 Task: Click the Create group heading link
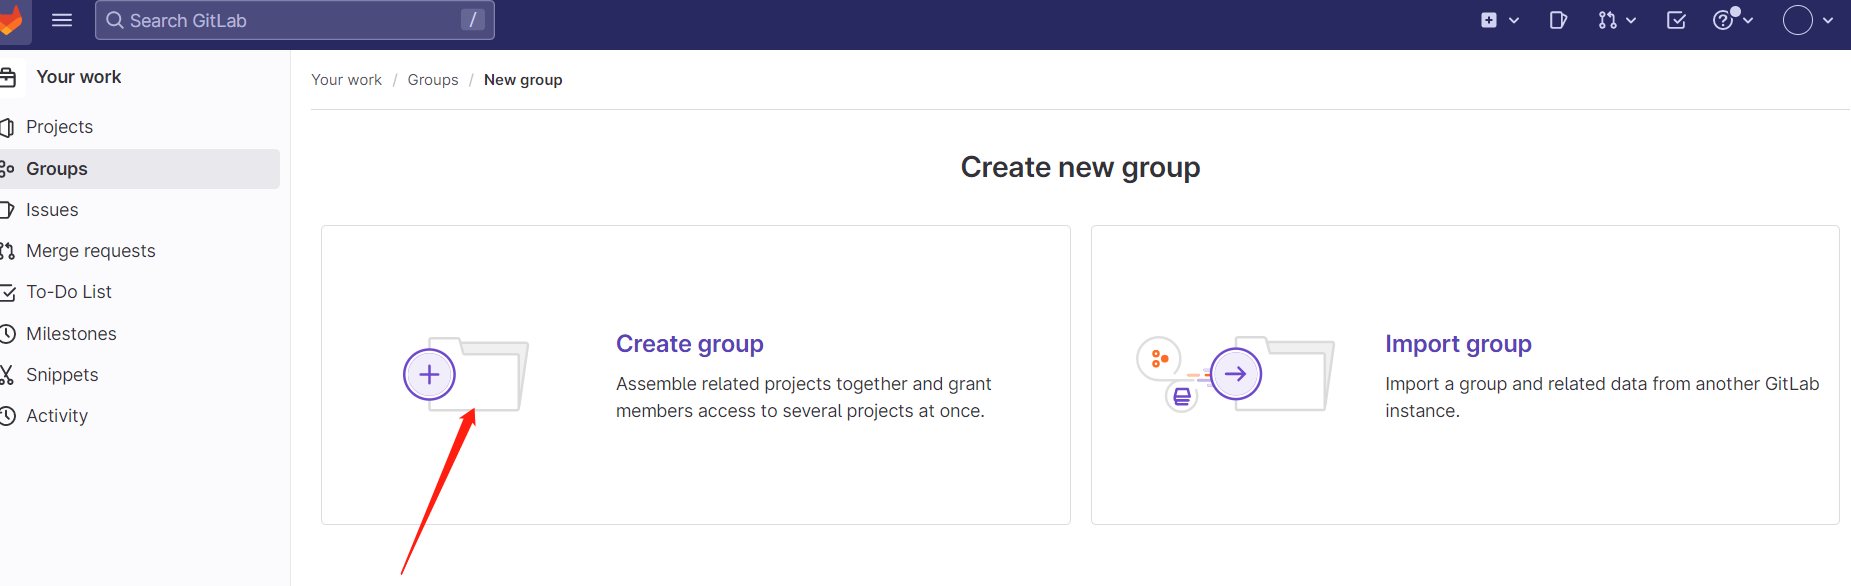[689, 344]
